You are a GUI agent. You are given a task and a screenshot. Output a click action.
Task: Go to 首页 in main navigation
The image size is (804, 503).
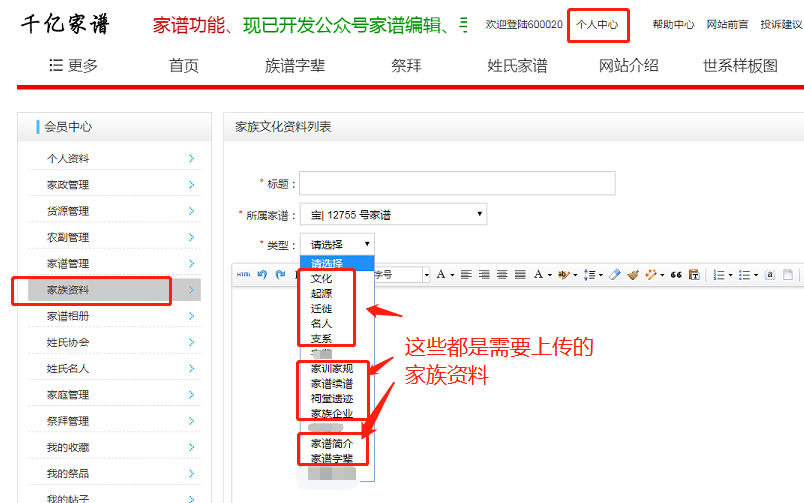(x=184, y=65)
